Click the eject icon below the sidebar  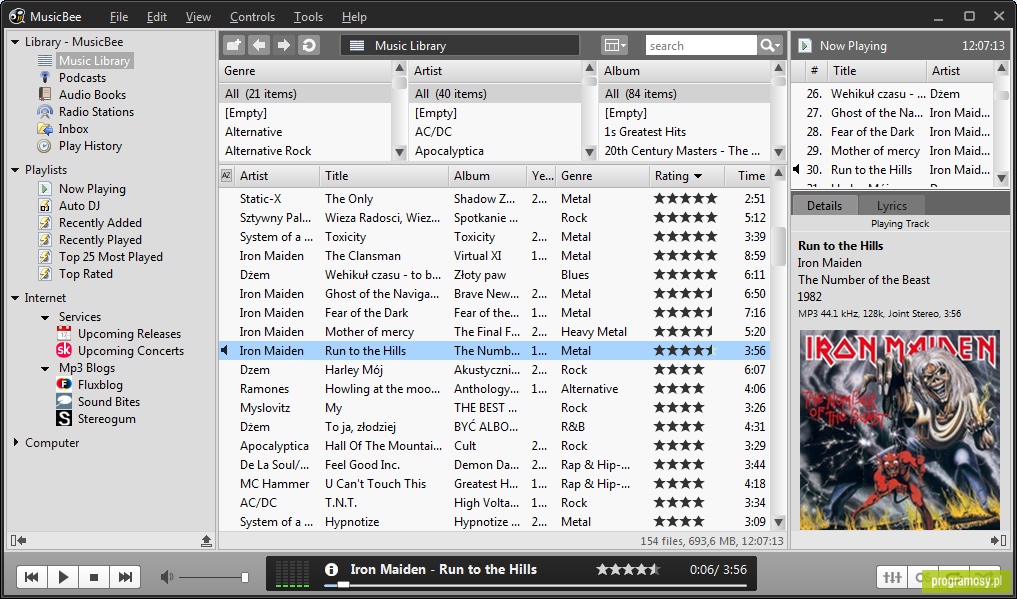coord(206,540)
